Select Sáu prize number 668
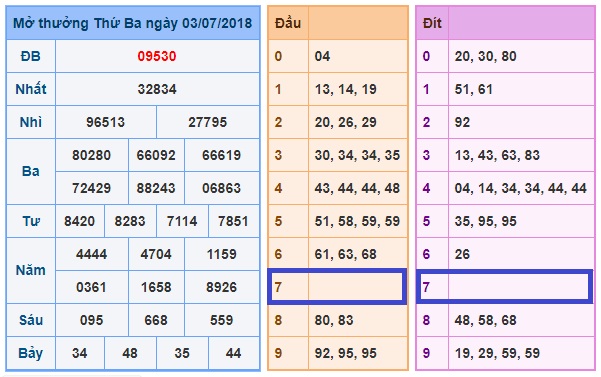 tap(156, 320)
